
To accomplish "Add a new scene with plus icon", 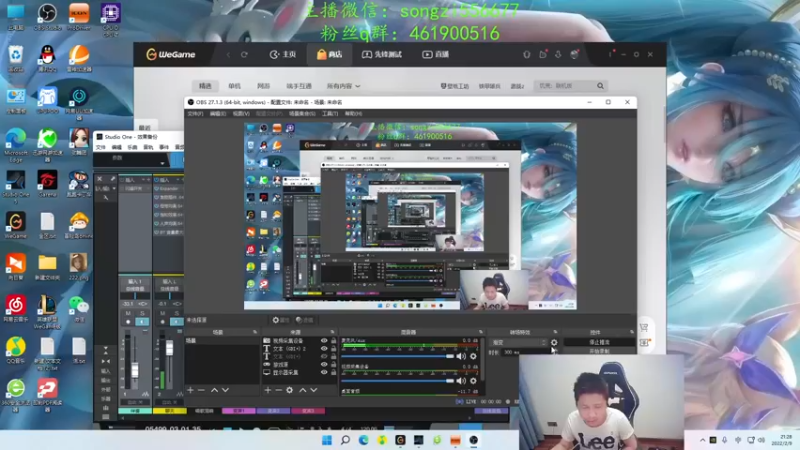I will tap(190, 390).
